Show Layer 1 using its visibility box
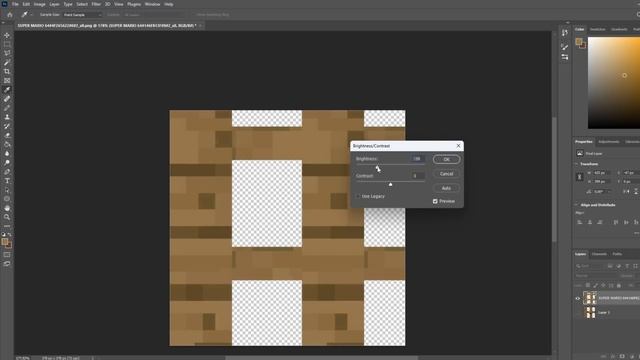The image size is (640, 360). tap(578, 313)
